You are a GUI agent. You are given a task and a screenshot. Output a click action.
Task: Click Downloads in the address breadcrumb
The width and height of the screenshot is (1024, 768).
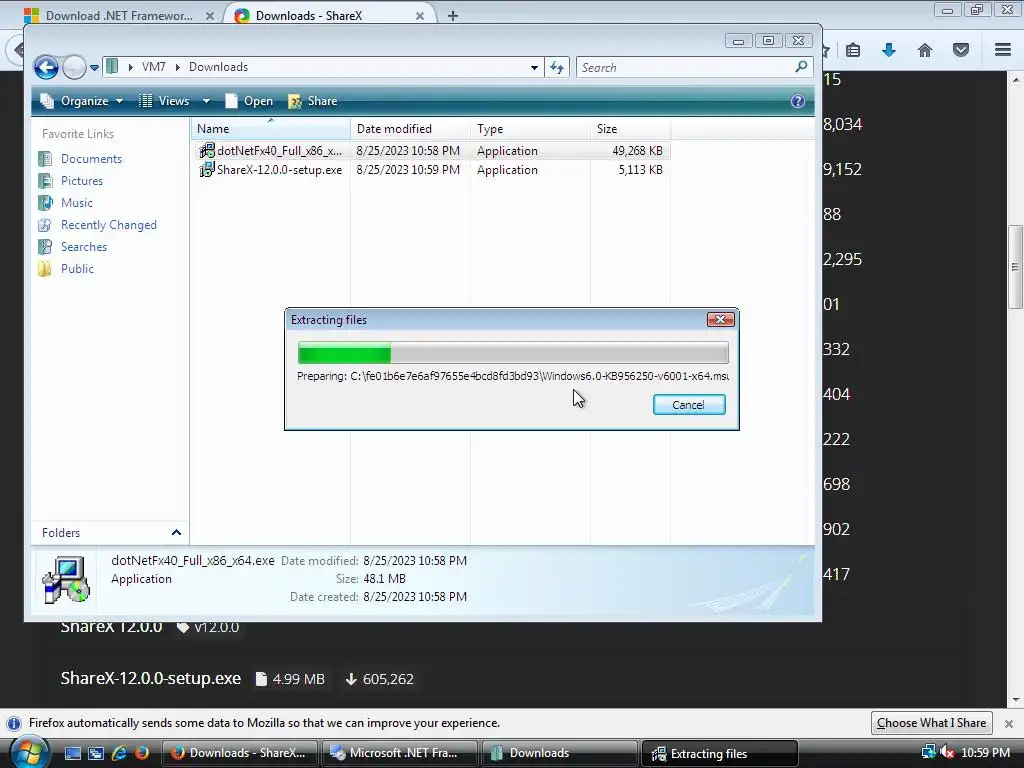click(218, 67)
